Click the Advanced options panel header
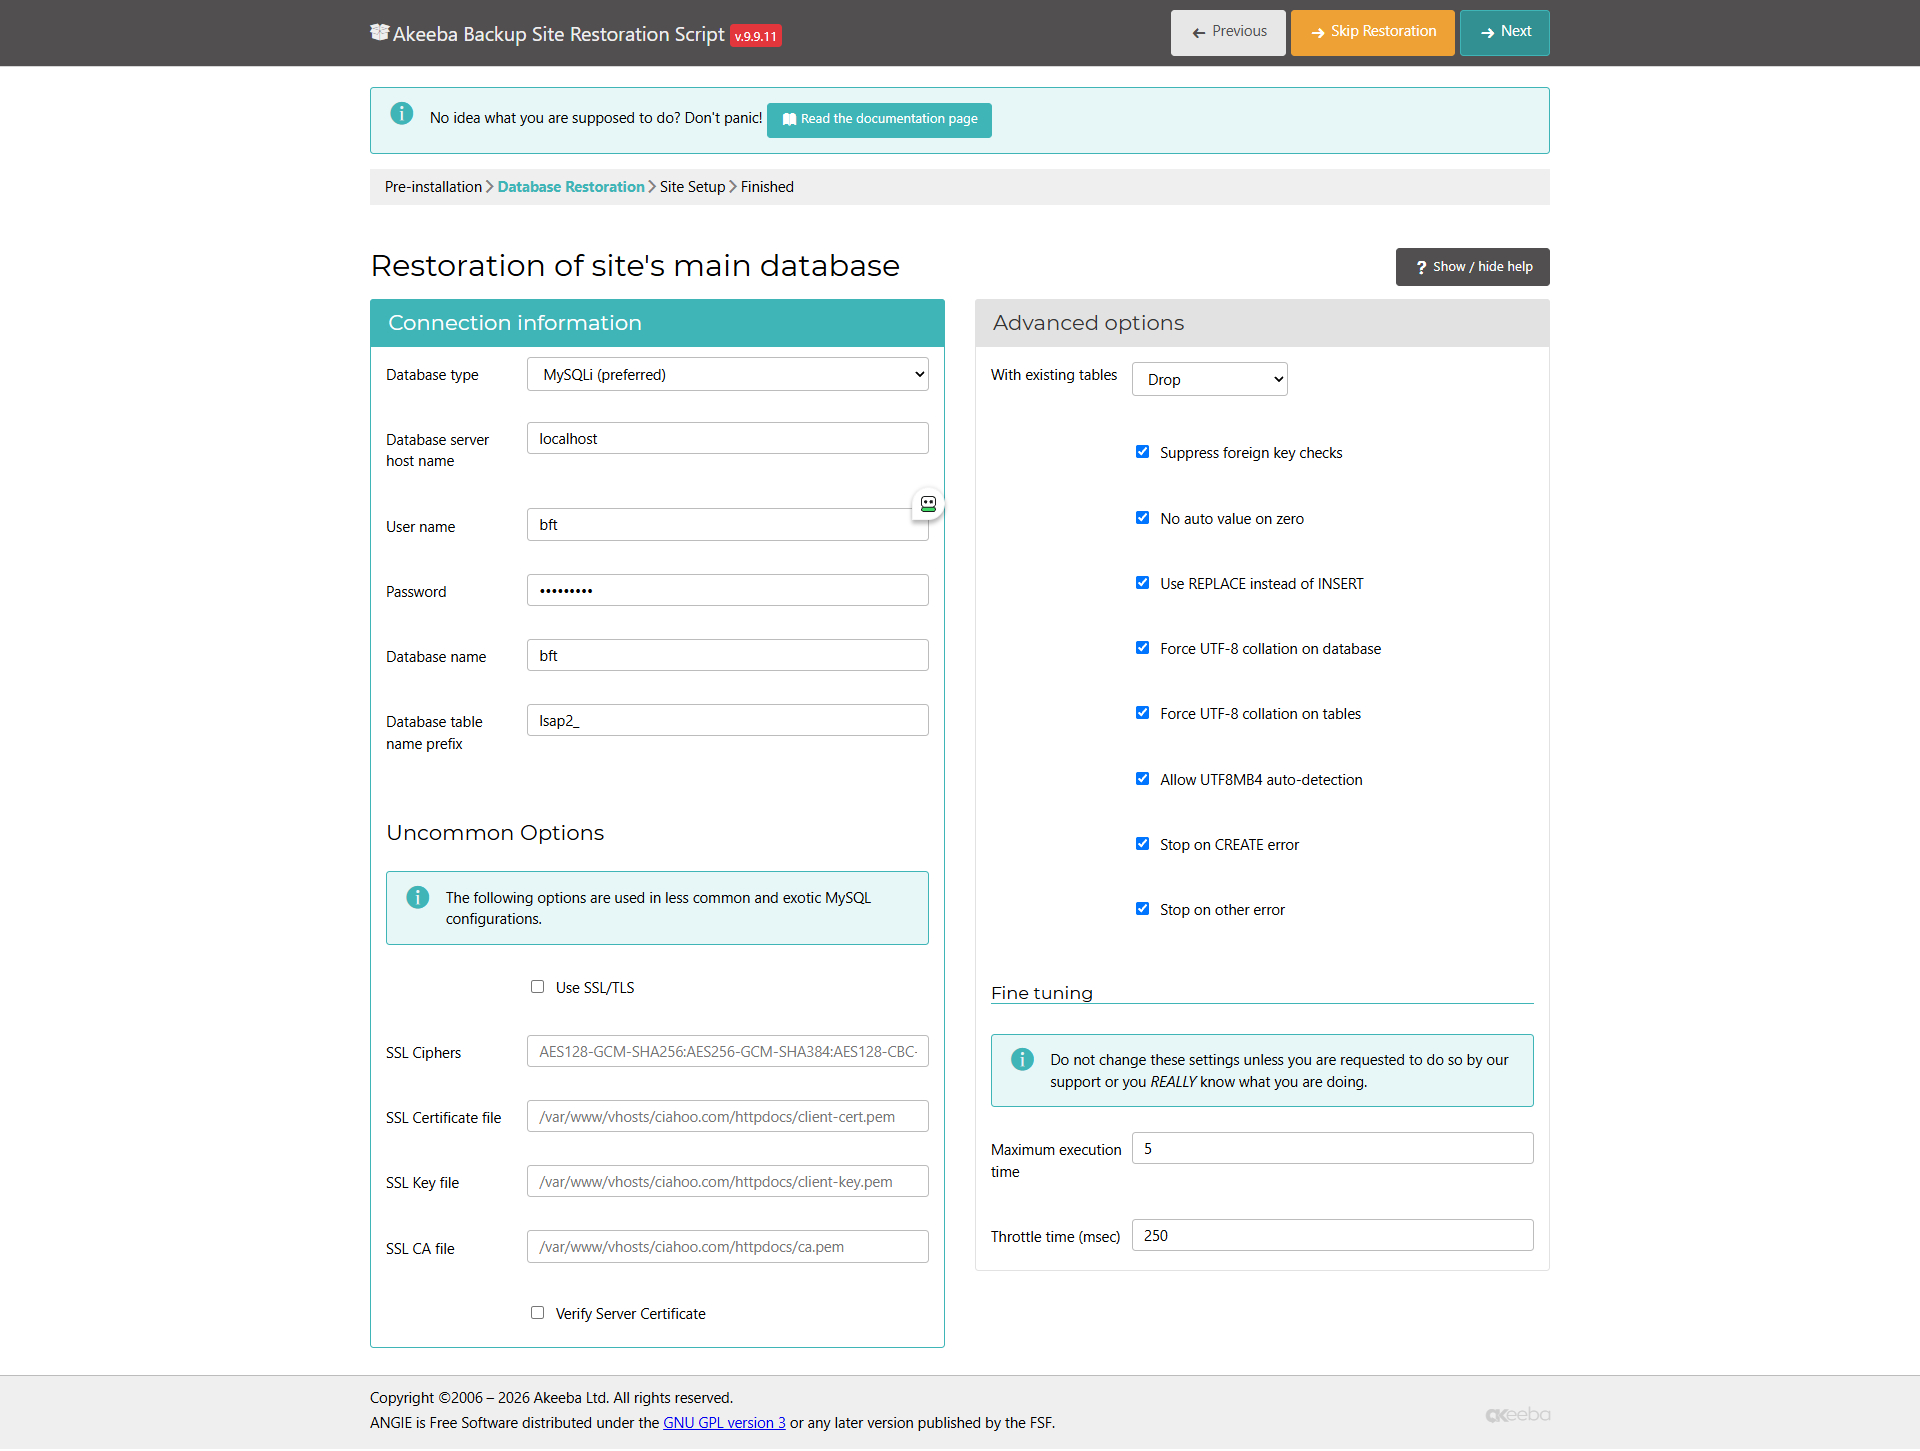The image size is (1920, 1451). [x=1262, y=323]
